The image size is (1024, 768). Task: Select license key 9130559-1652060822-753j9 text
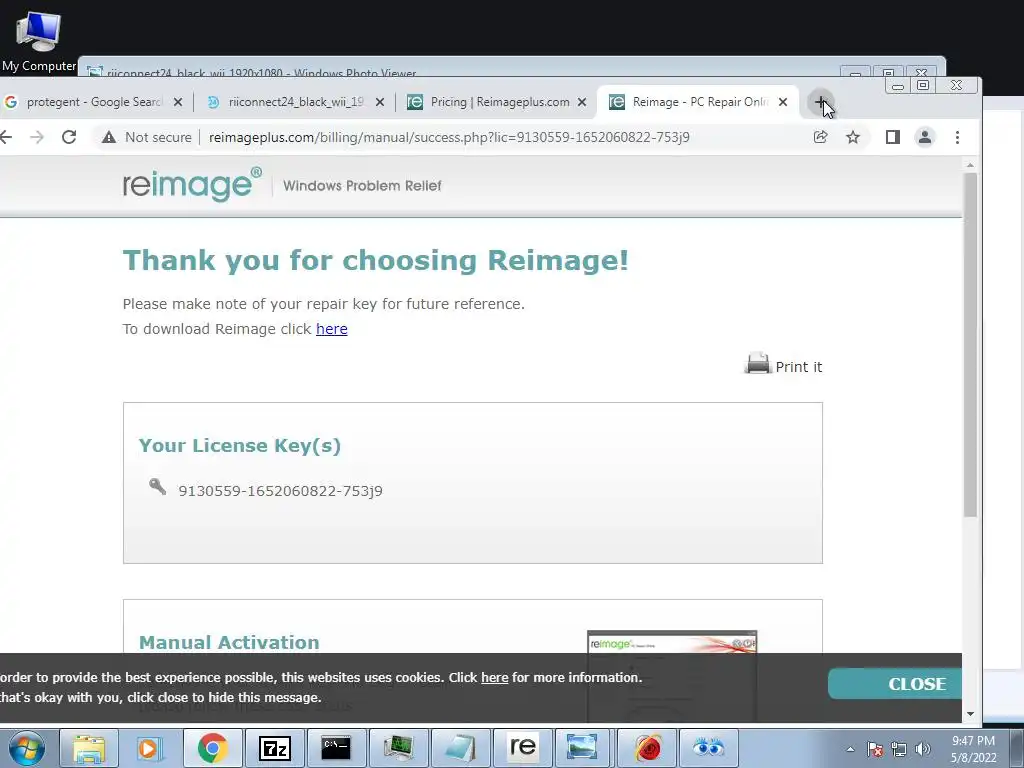pyautogui.click(x=281, y=491)
